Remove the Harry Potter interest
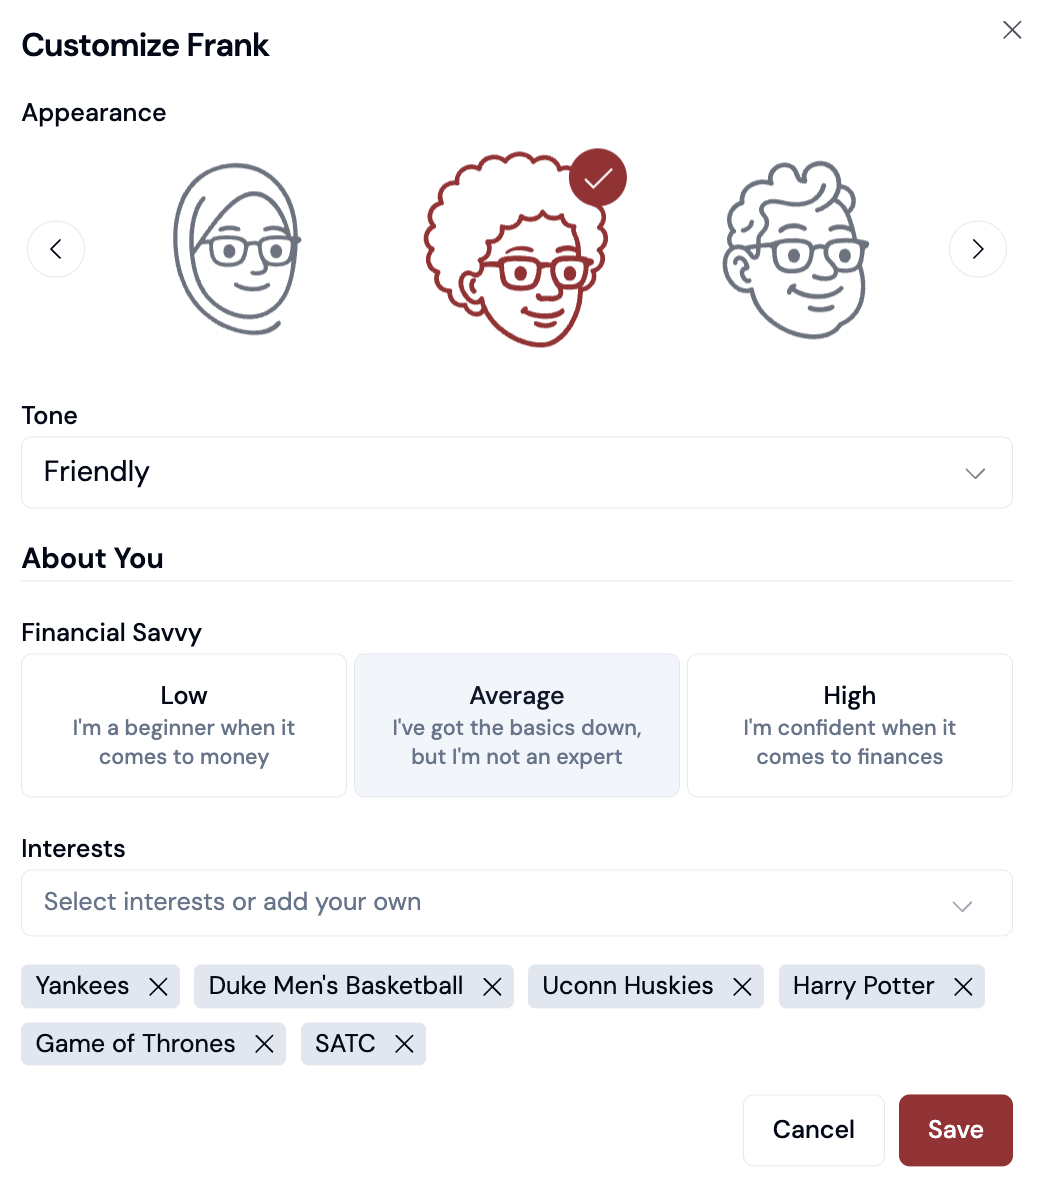This screenshot has width=1043, height=1188. pos(962,986)
